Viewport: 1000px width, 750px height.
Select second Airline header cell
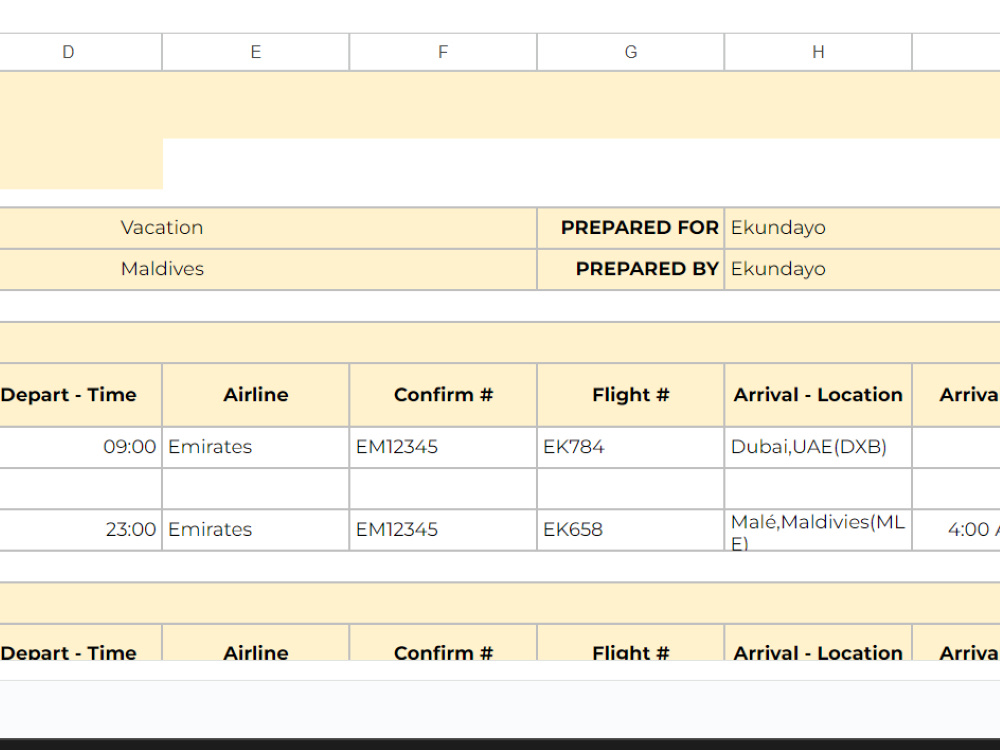tap(256, 643)
